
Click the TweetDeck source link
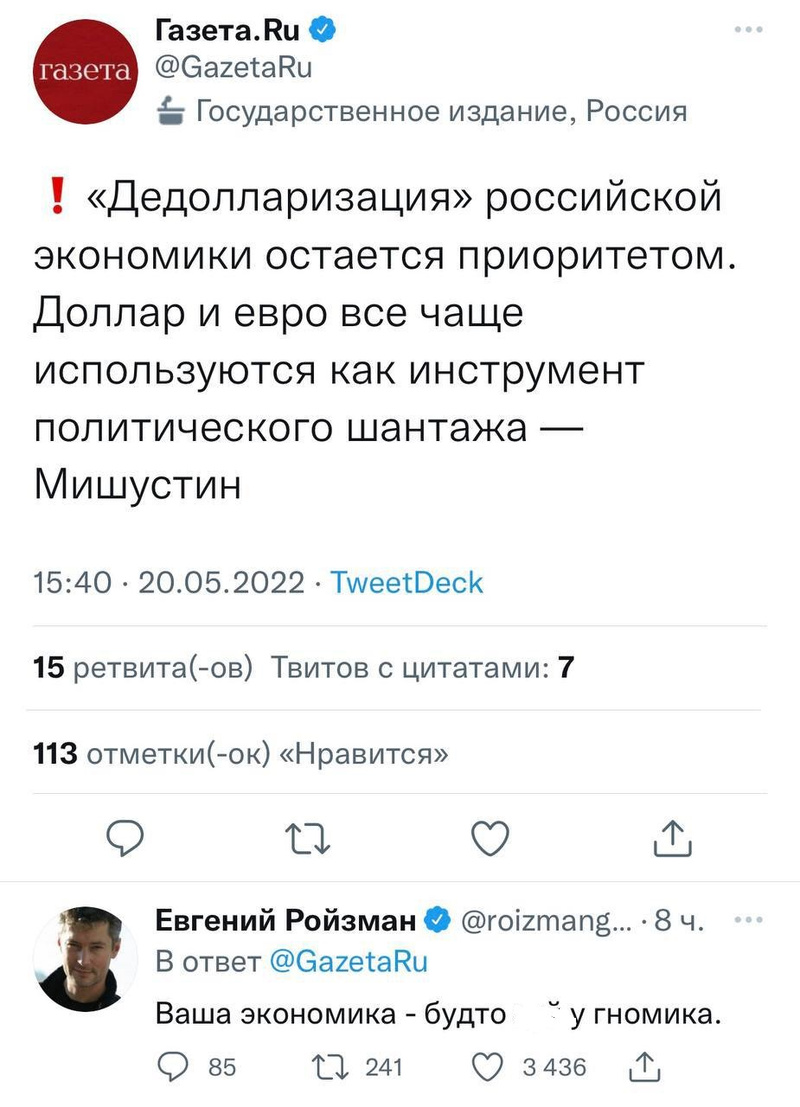click(x=406, y=582)
